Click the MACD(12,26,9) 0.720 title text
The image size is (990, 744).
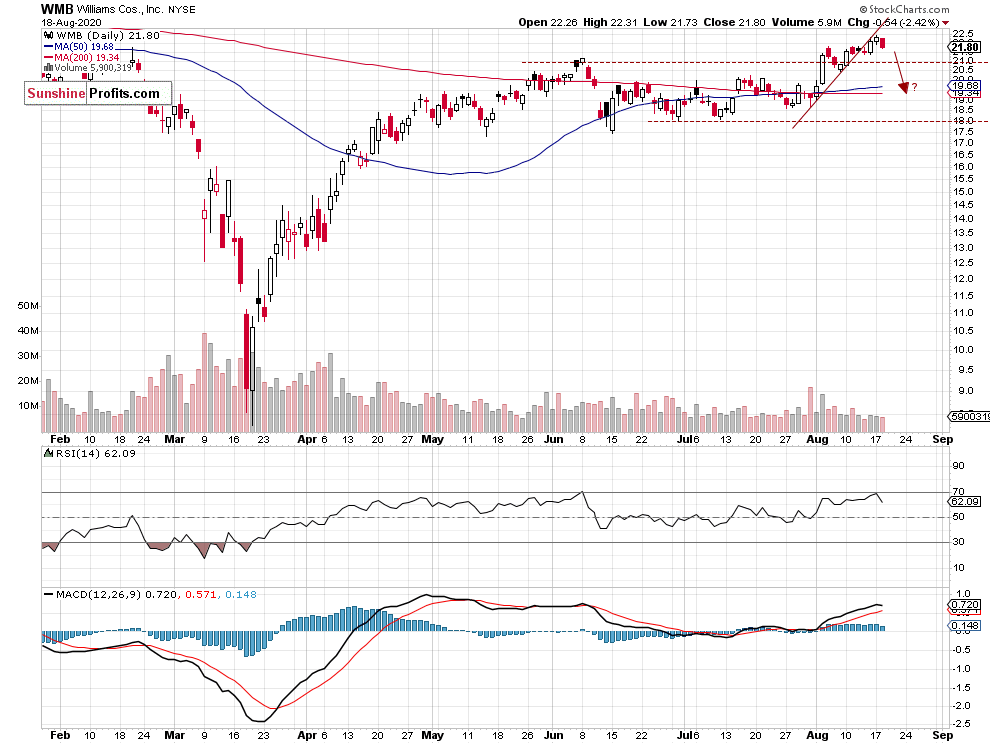pos(116,594)
